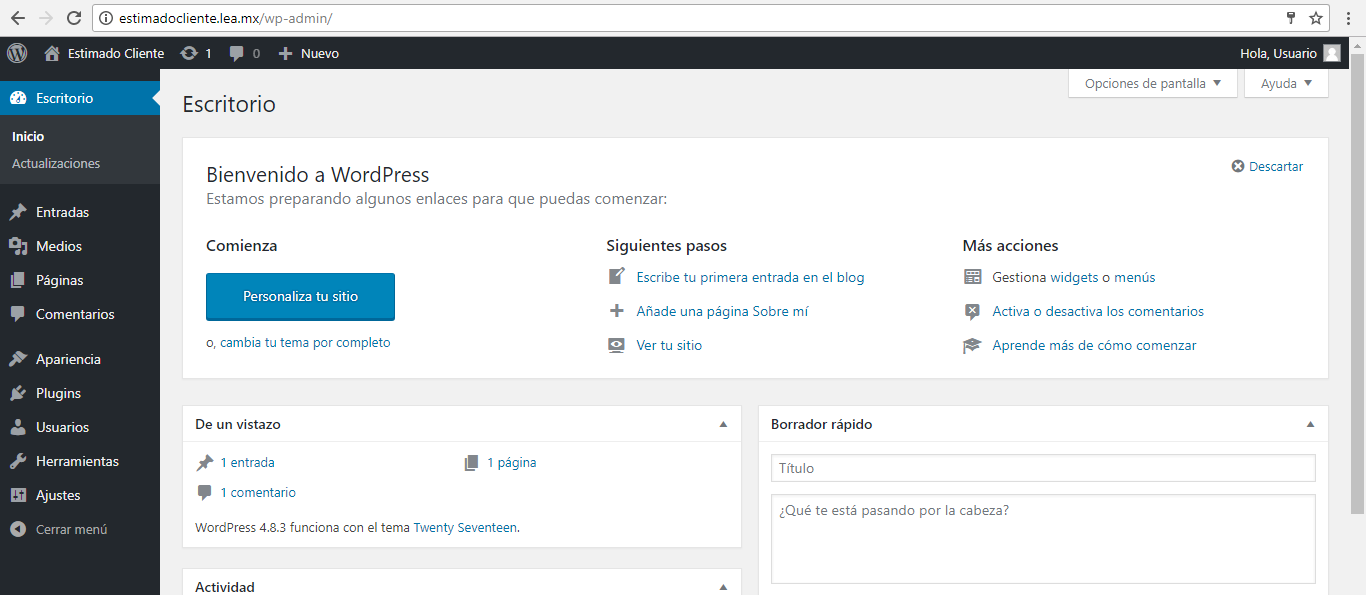The width and height of the screenshot is (1366, 595).
Task: Click the updates refresh icon in admin bar
Action: coord(188,54)
